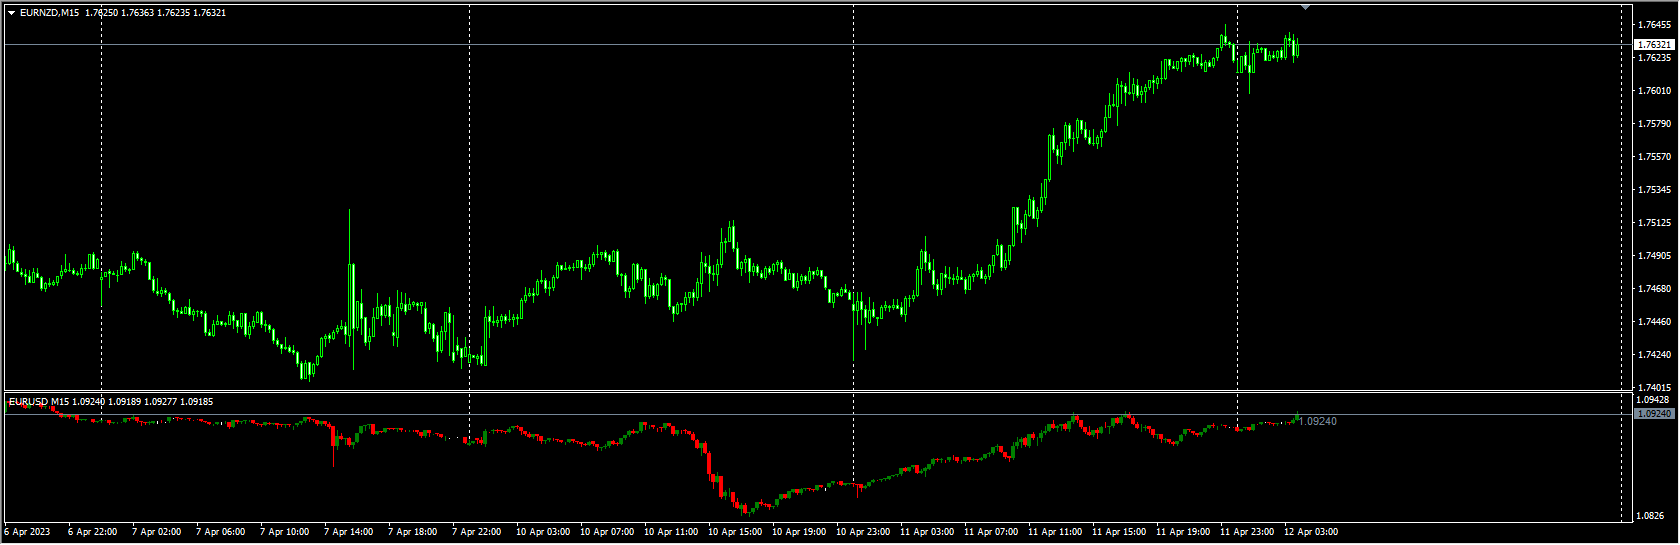
Task: Click the 6 Apr 22:00 time label
Action: tap(92, 532)
